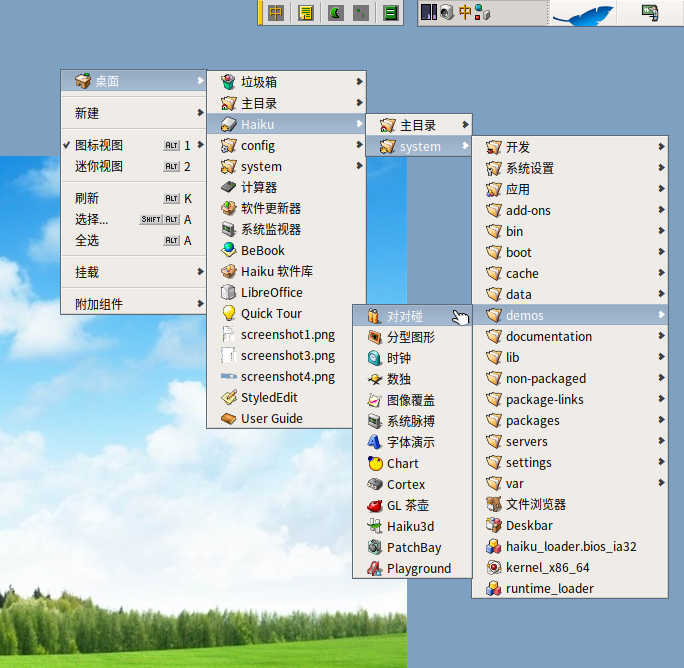Open the packages folder entry
The width and height of the screenshot is (684, 668).
tap(570, 420)
